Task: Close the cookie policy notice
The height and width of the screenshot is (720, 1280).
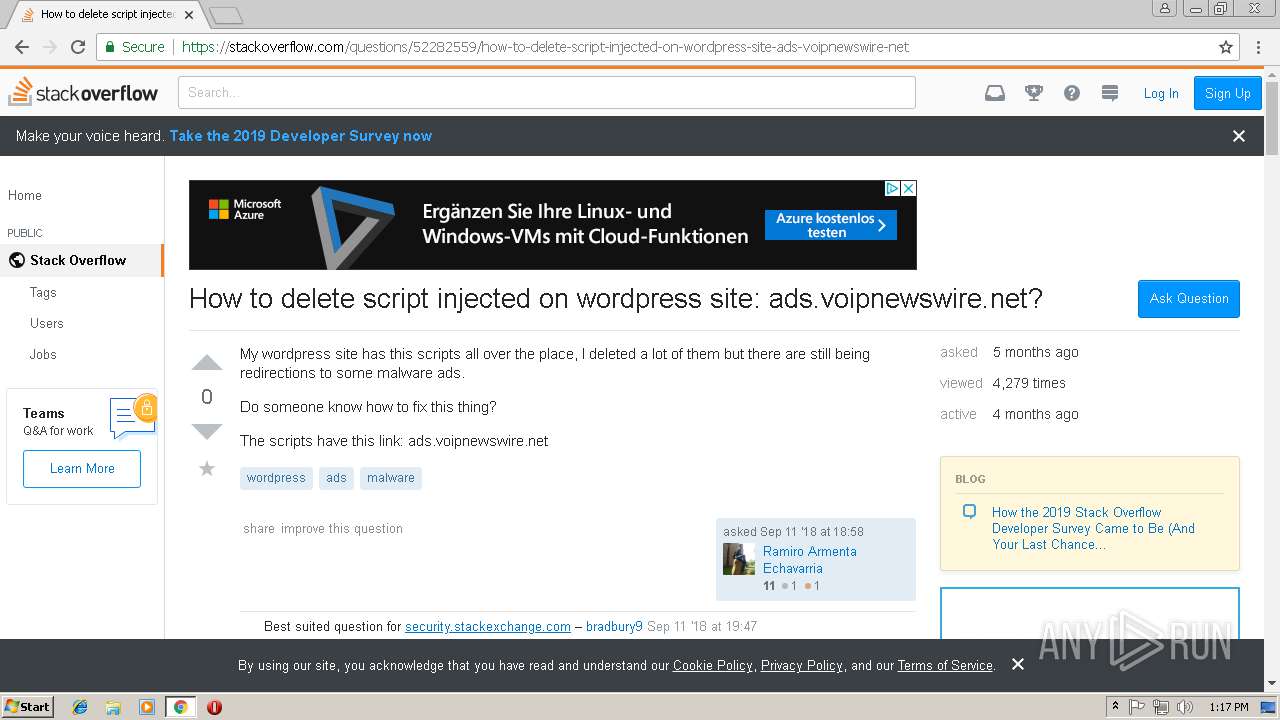Action: tap(1018, 664)
